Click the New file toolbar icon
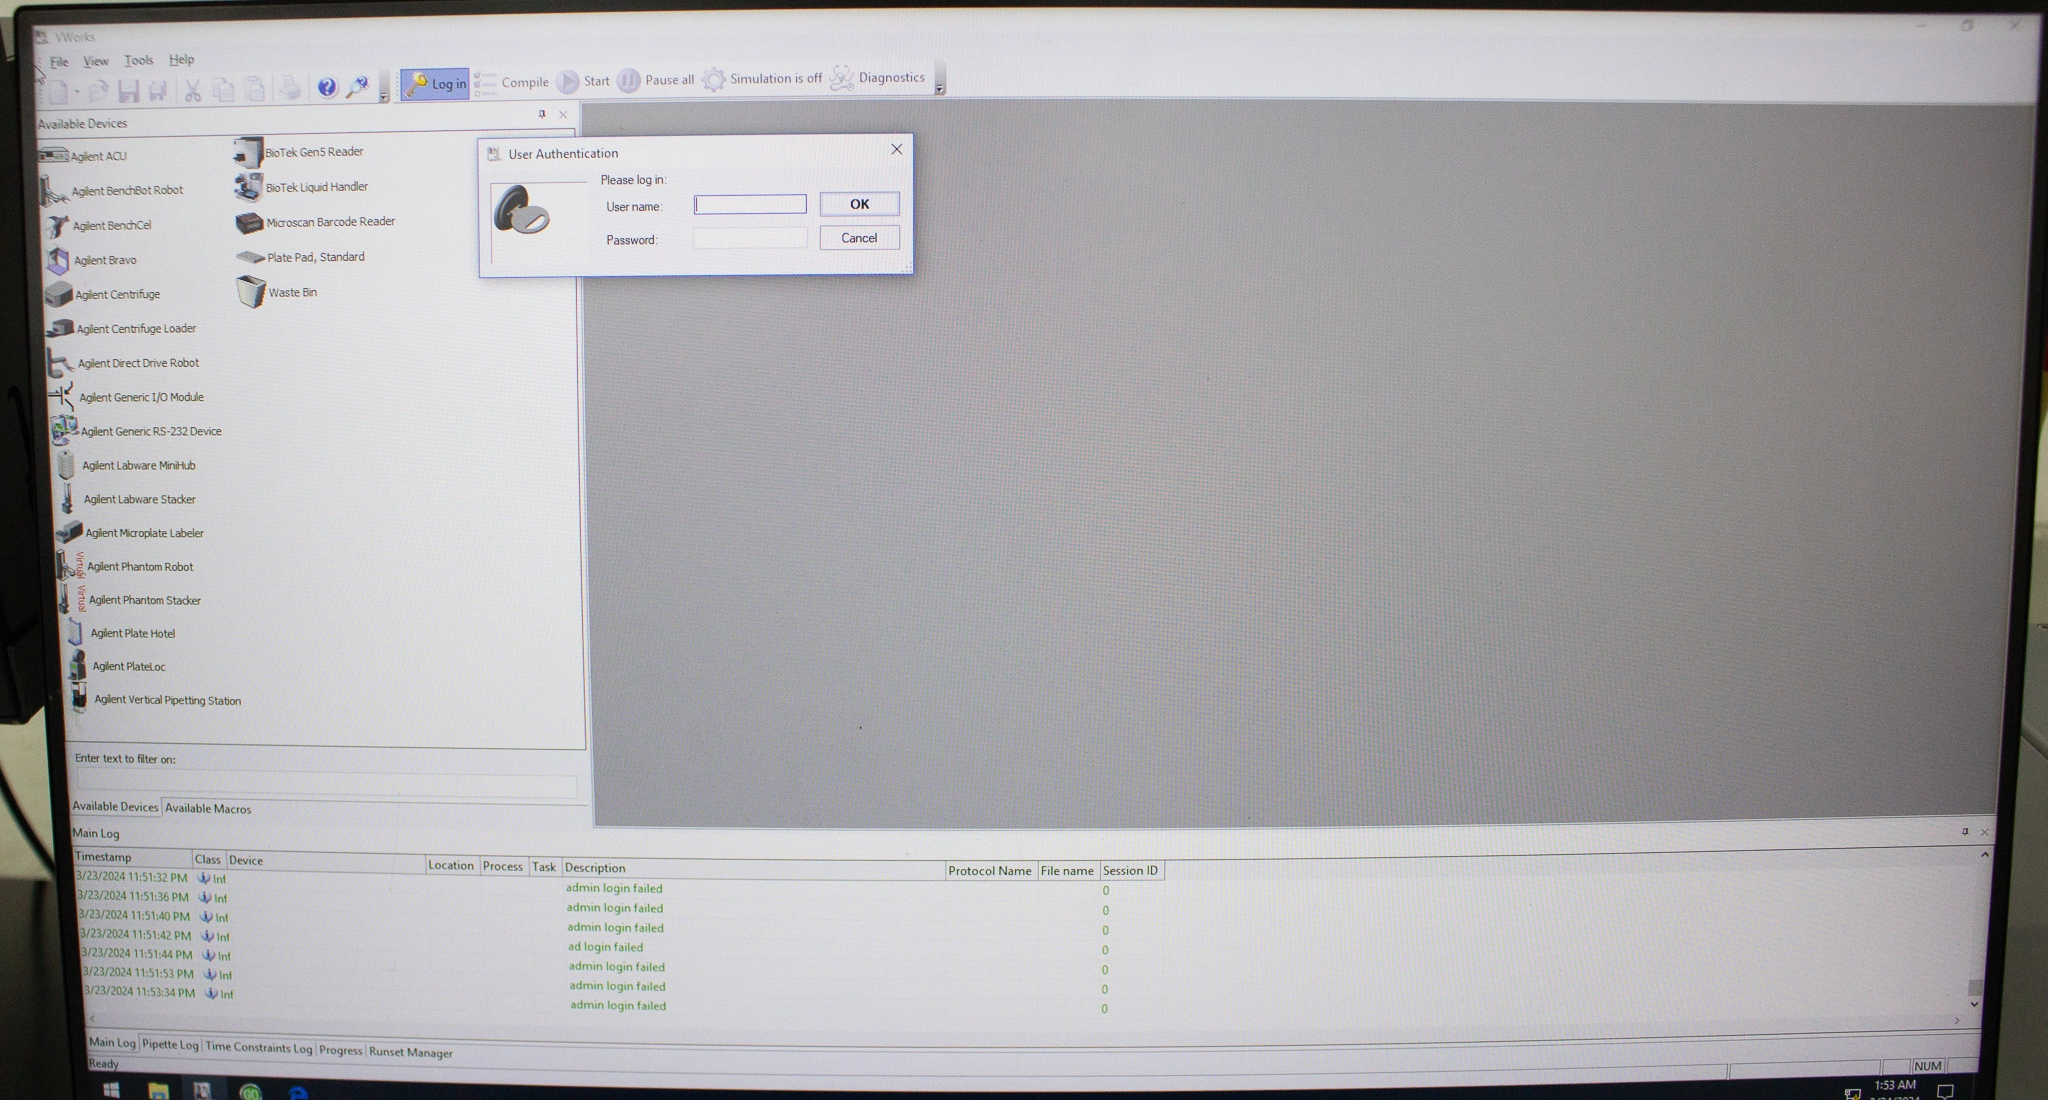2048x1100 pixels. [58, 92]
